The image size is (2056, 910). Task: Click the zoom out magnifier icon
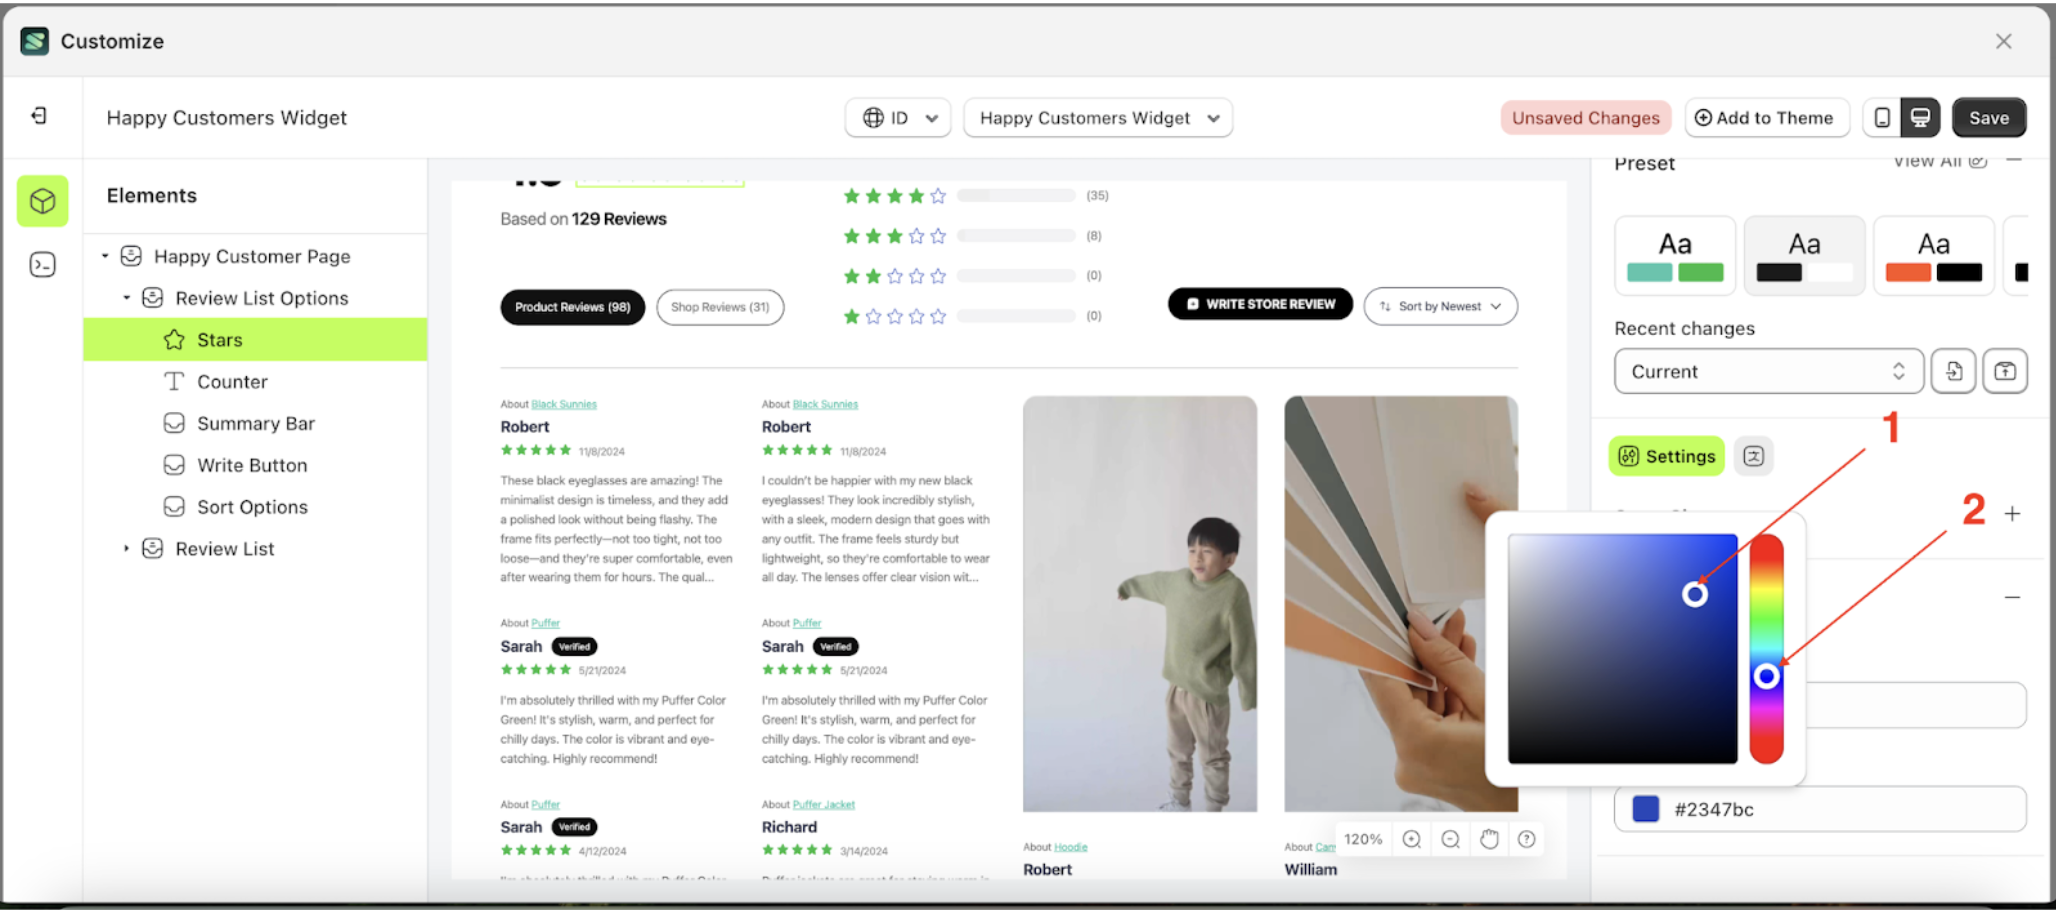1450,839
